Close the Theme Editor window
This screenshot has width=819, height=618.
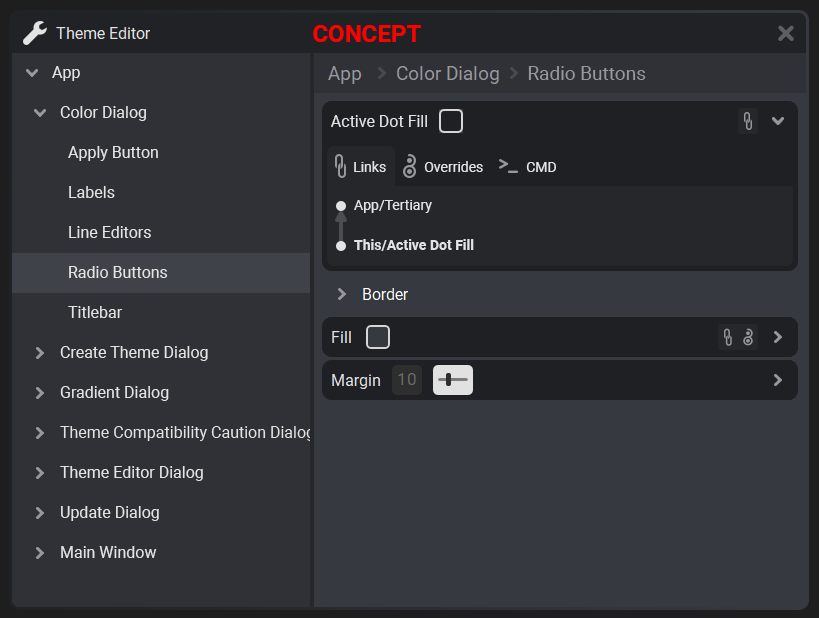[786, 33]
